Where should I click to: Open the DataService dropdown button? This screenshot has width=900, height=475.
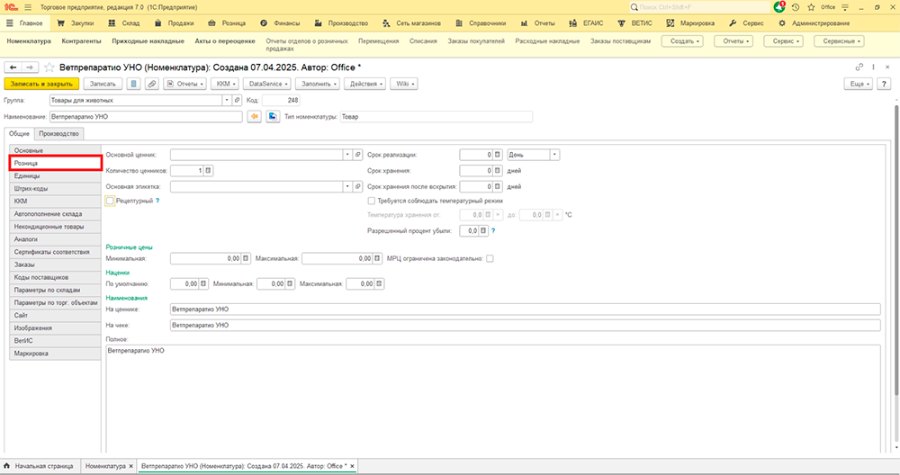pos(267,84)
